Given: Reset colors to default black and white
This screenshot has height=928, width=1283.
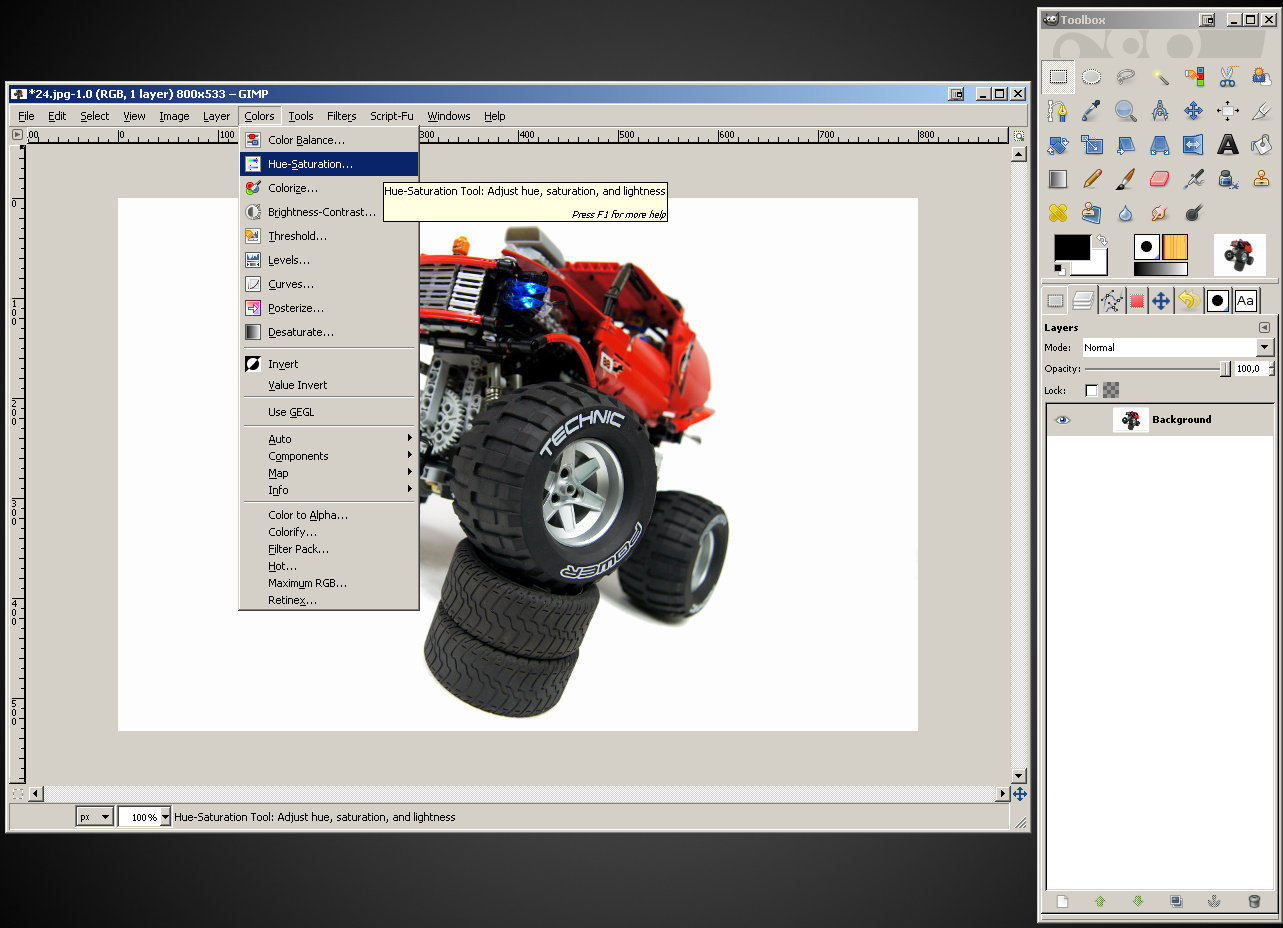Looking at the screenshot, I should [x=1060, y=269].
